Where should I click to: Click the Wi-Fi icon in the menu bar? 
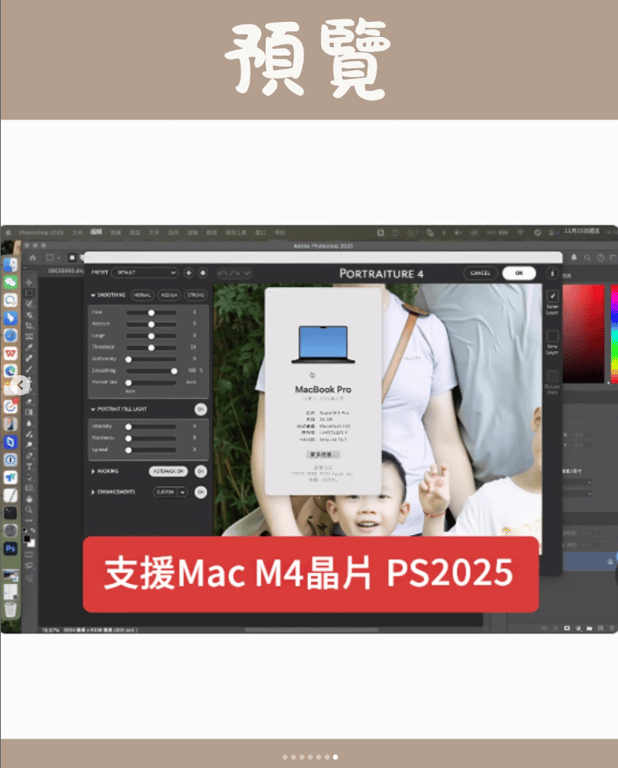click(x=521, y=232)
